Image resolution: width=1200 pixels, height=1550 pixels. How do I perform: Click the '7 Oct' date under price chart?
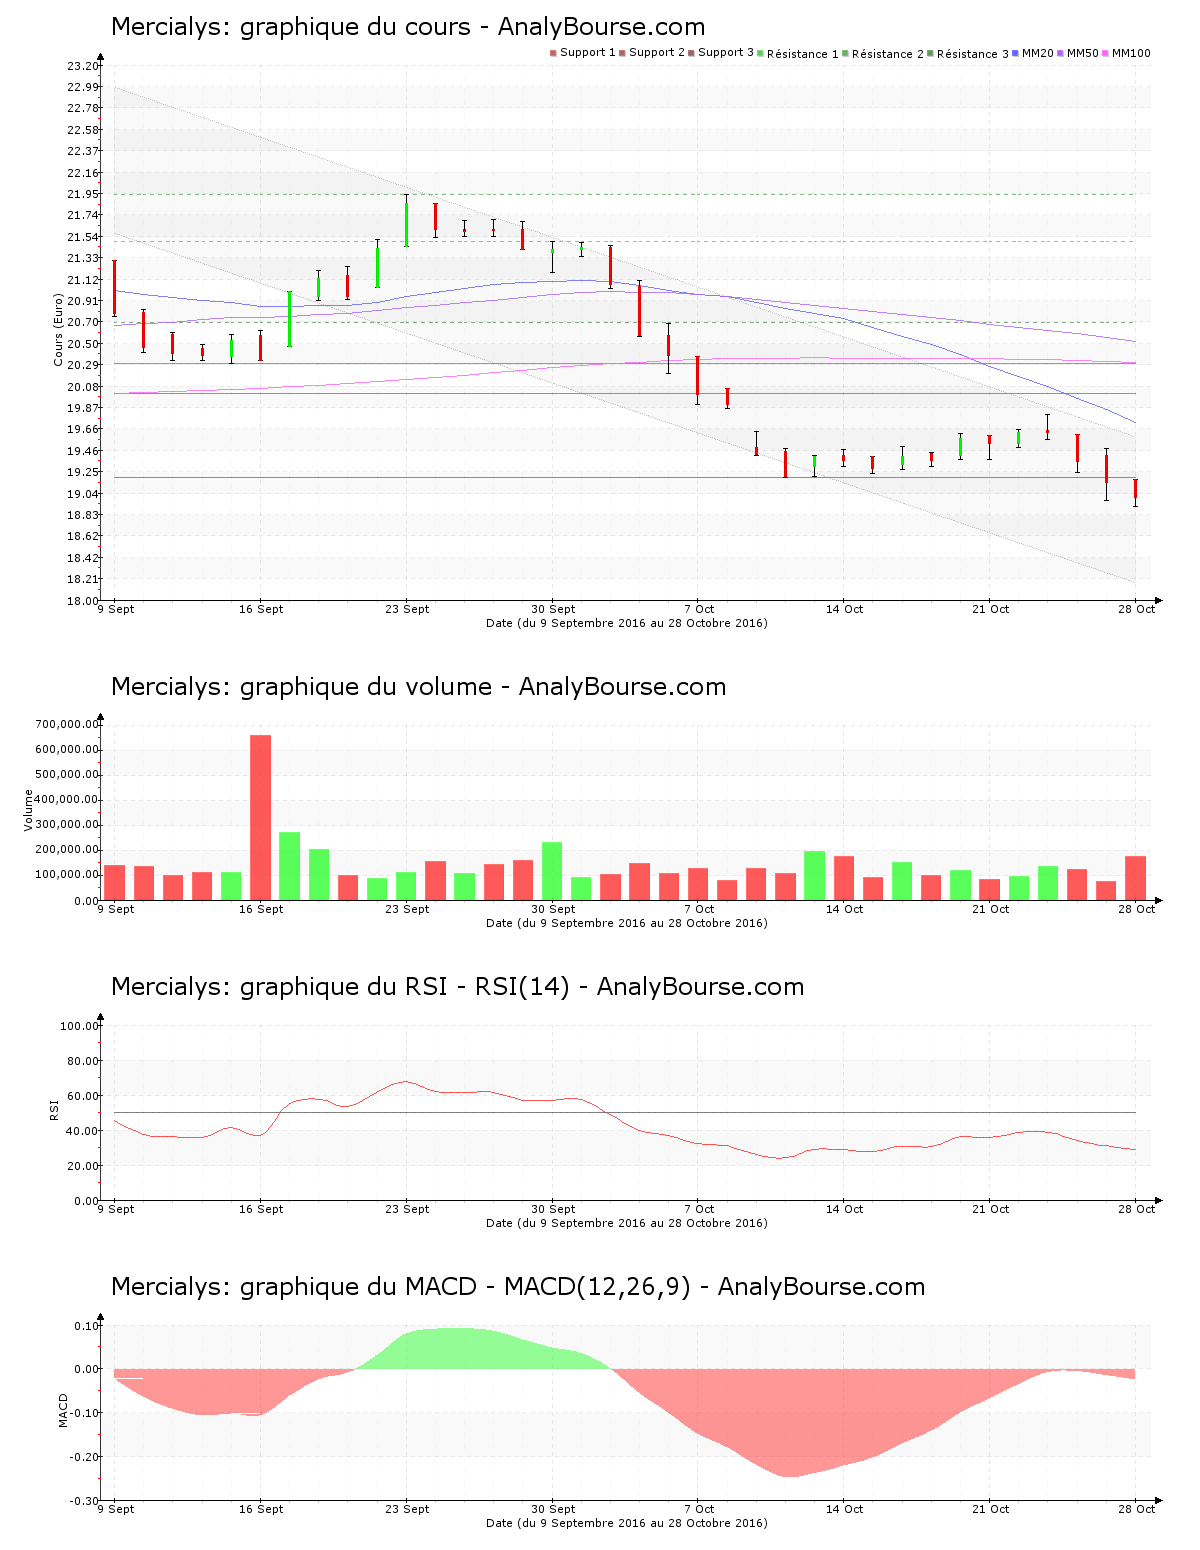point(699,609)
